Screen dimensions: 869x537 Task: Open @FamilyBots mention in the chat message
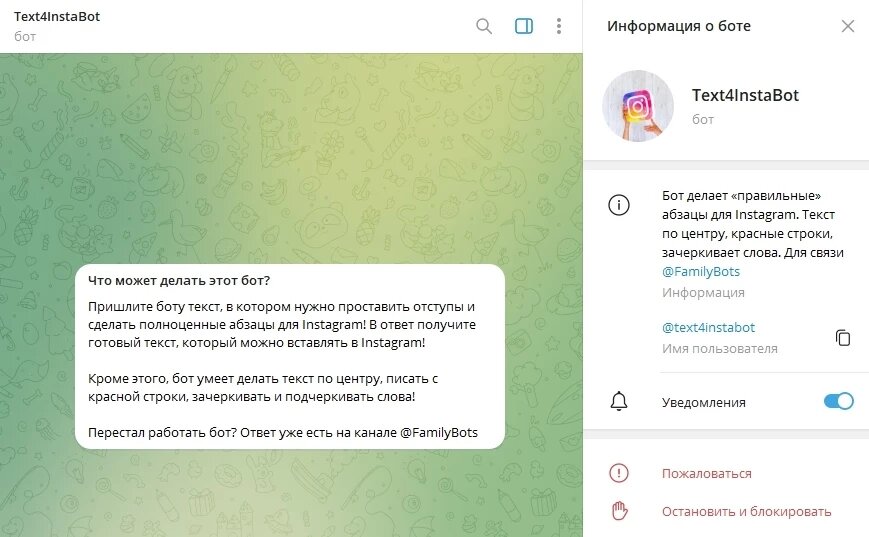tap(438, 432)
